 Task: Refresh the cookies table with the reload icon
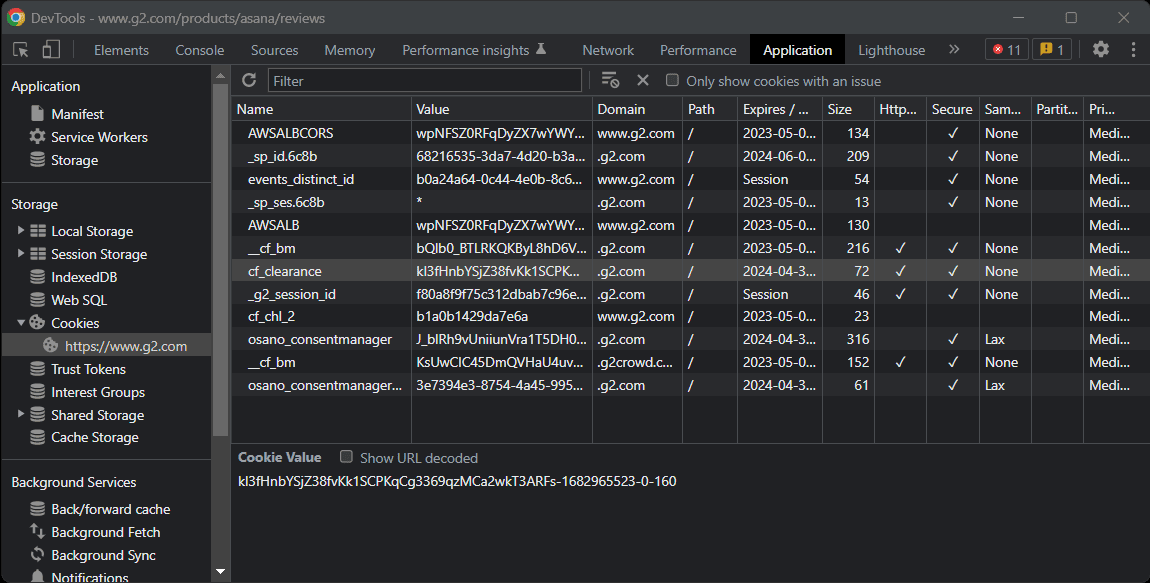249,81
